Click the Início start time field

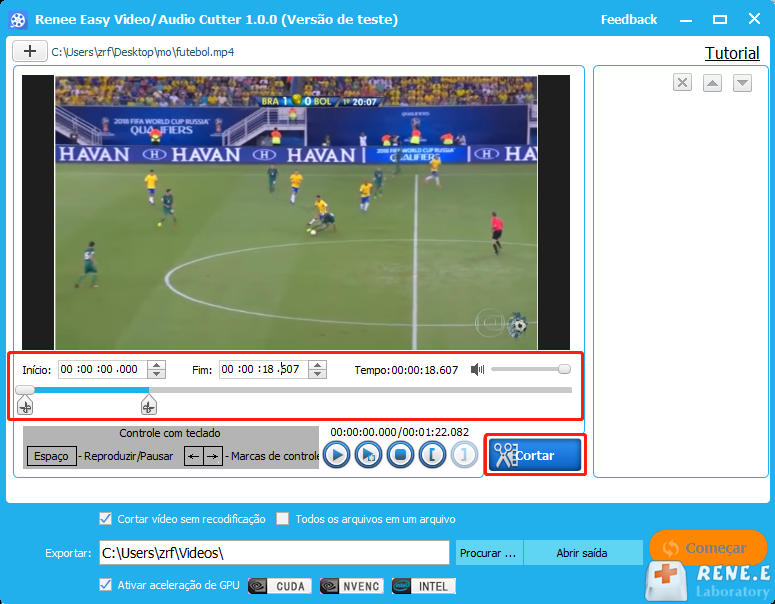tap(102, 369)
